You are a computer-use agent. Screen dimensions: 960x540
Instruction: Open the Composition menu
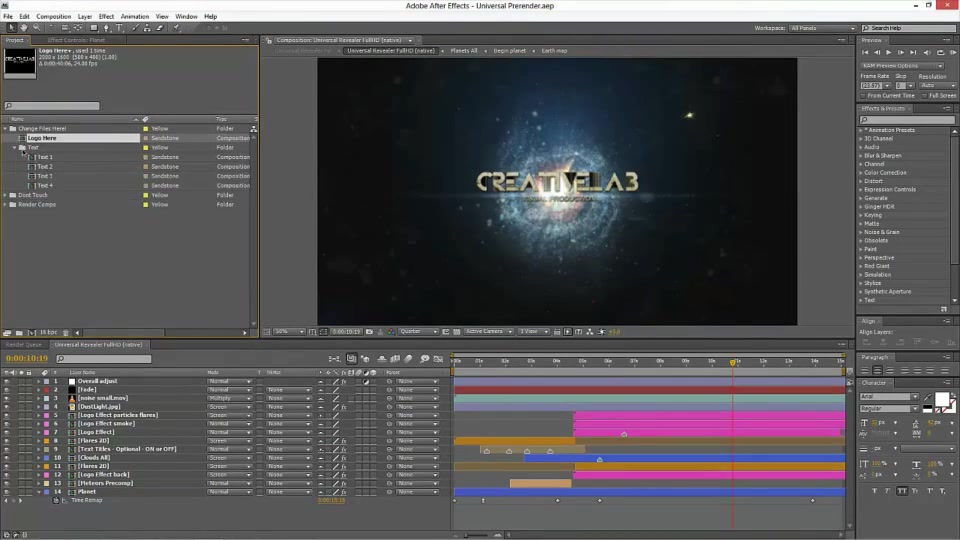tap(53, 17)
